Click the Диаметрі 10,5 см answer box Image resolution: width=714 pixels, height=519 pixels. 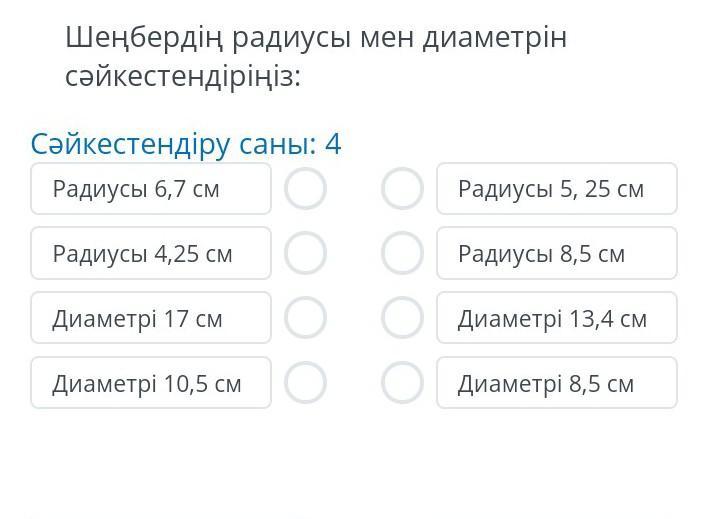tap(151, 382)
